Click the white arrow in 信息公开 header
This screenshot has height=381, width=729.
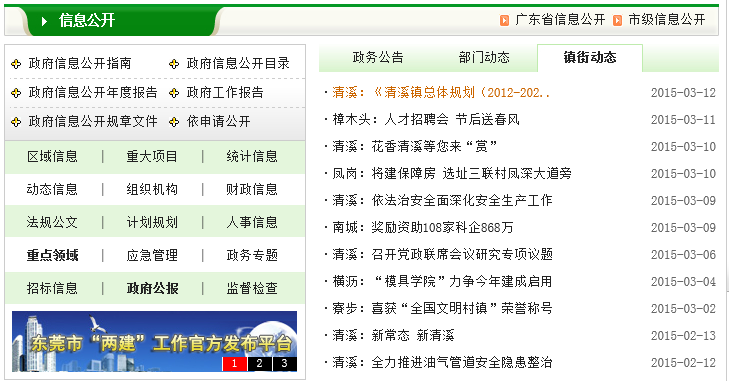click(44, 21)
